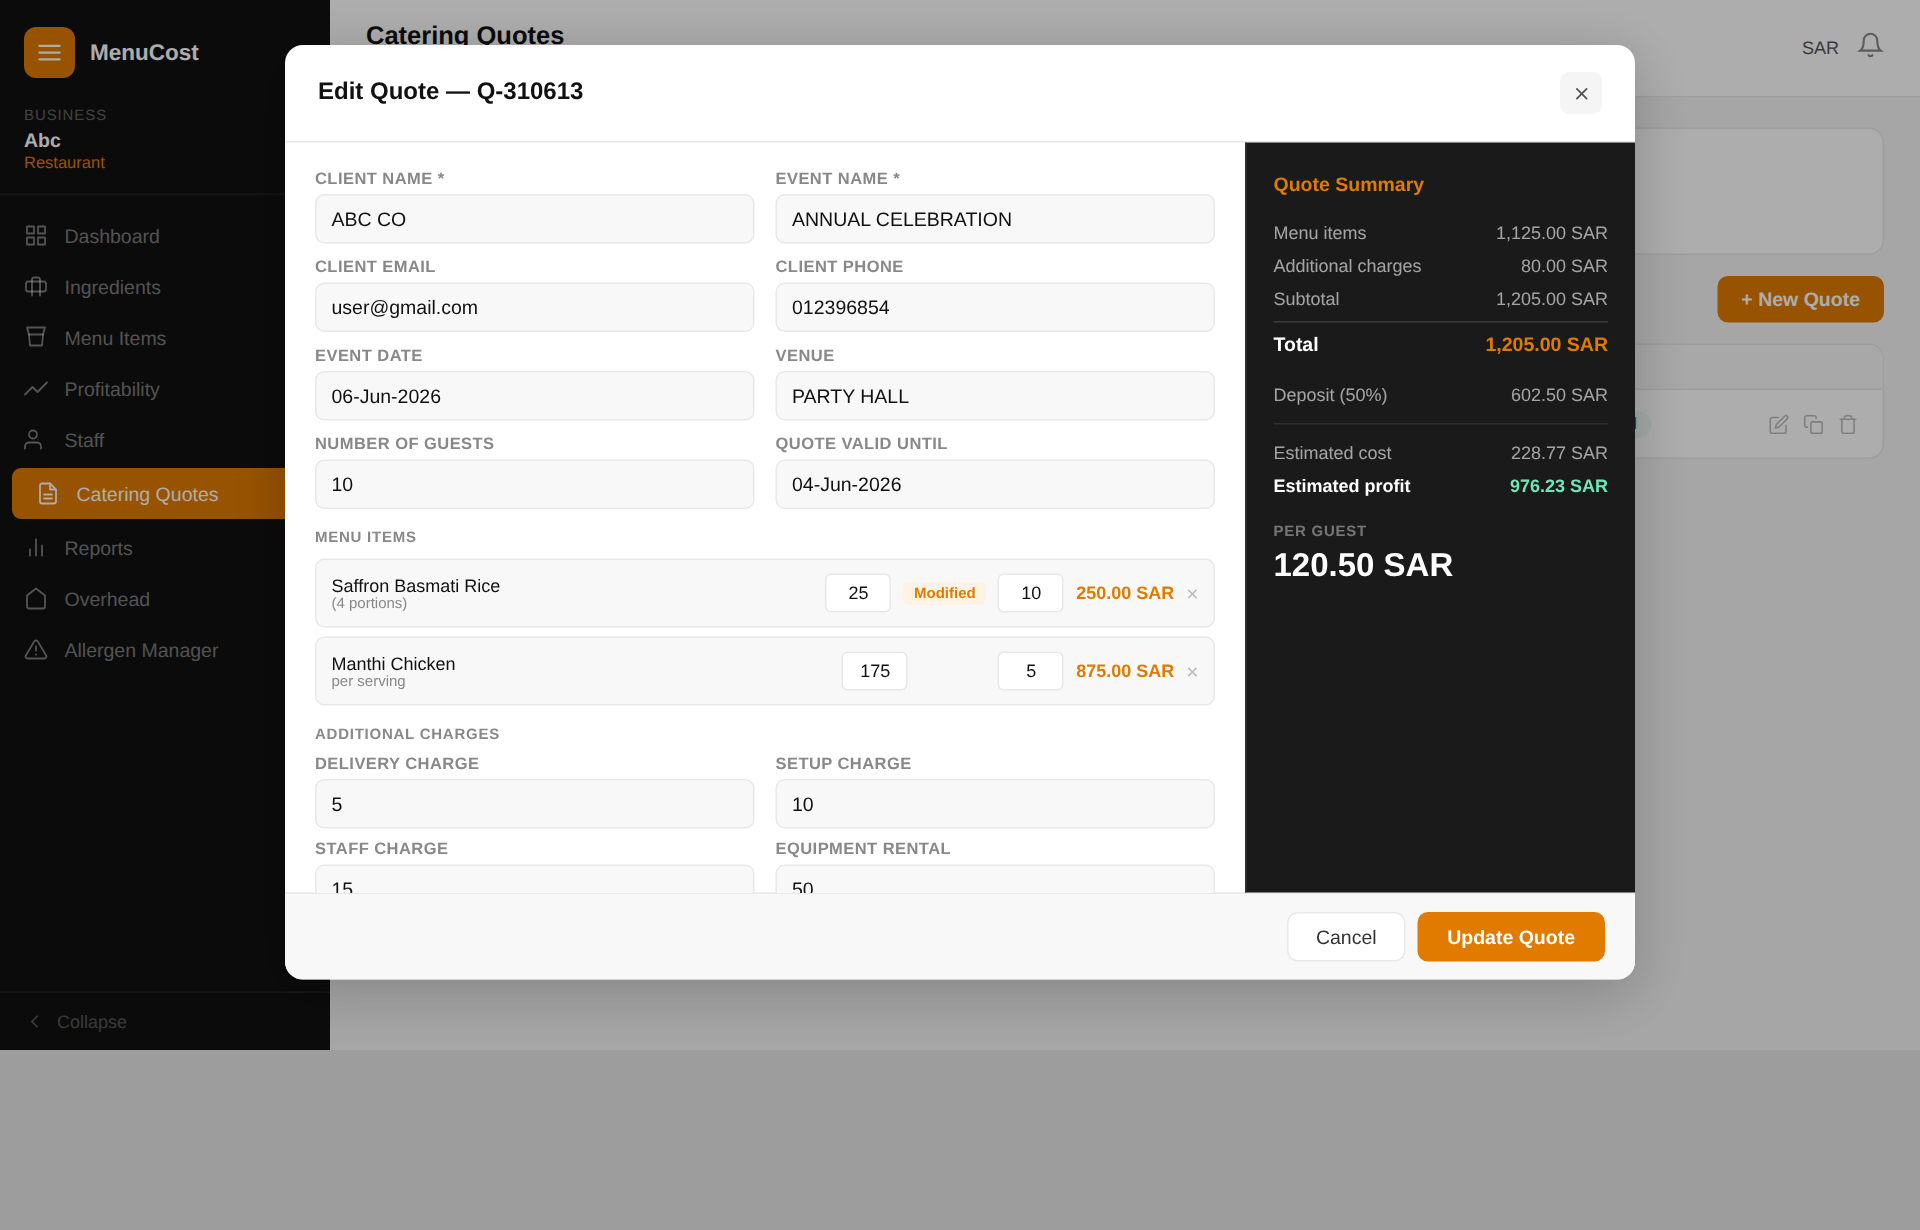Edit the Staff Charge field

[x=534, y=880]
